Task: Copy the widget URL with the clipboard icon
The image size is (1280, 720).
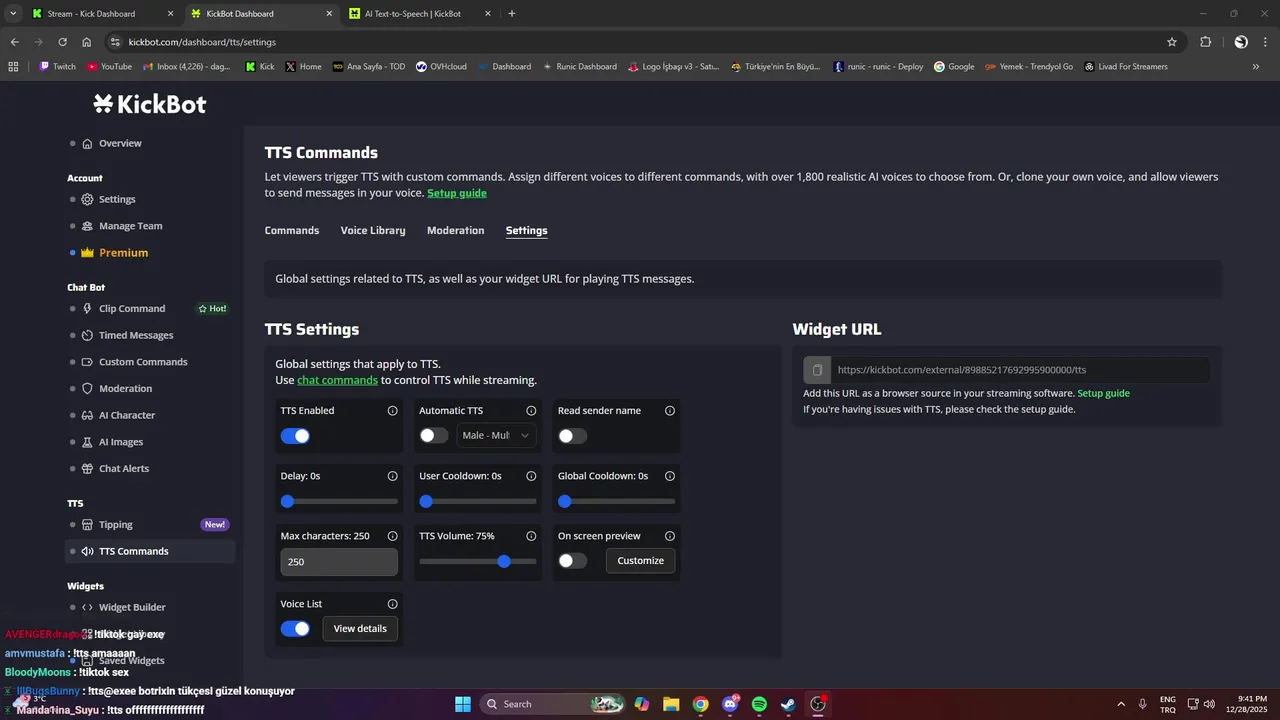Action: [817, 370]
